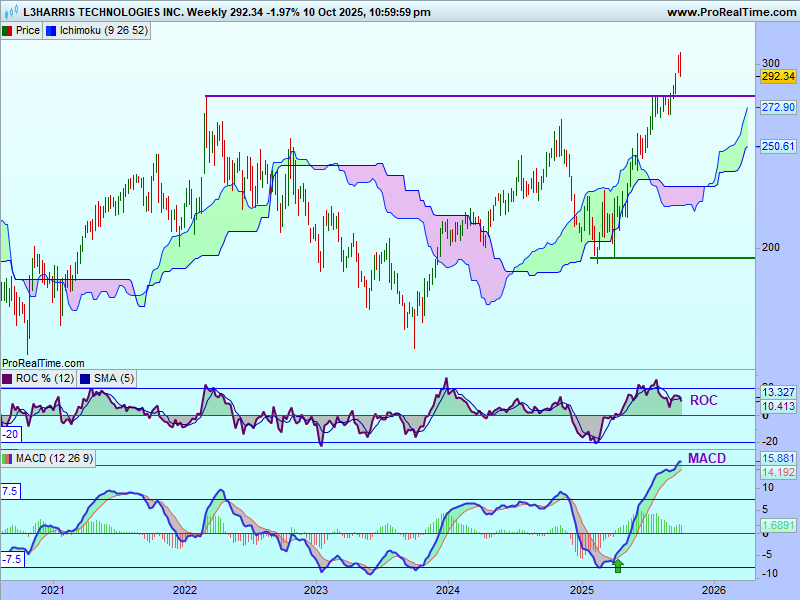The width and height of the screenshot is (800, 600).
Task: Click the 15.881 MACD value tag
Action: coord(777,461)
